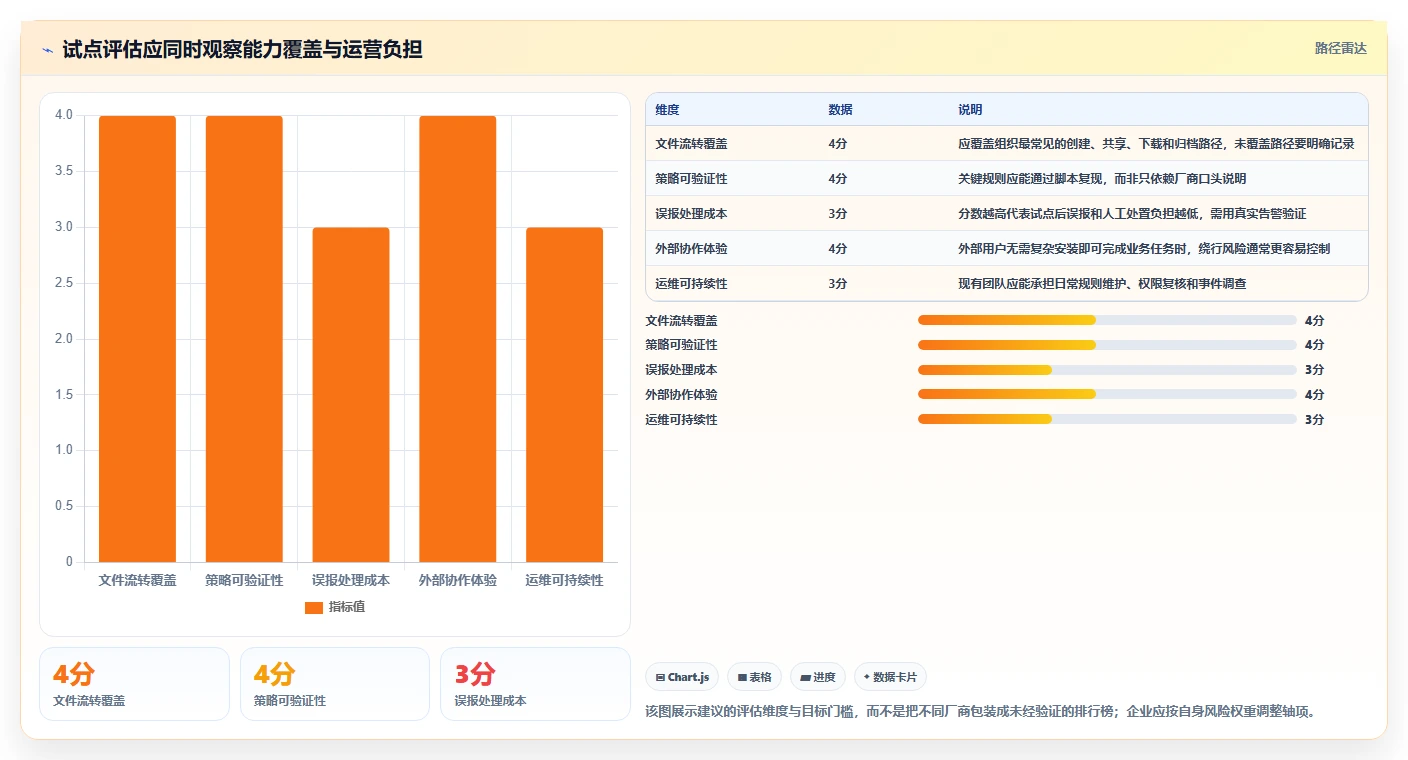Click the 文件流转覆盖 progress bar
Screen dimensions: 1408x760
(x=1107, y=320)
